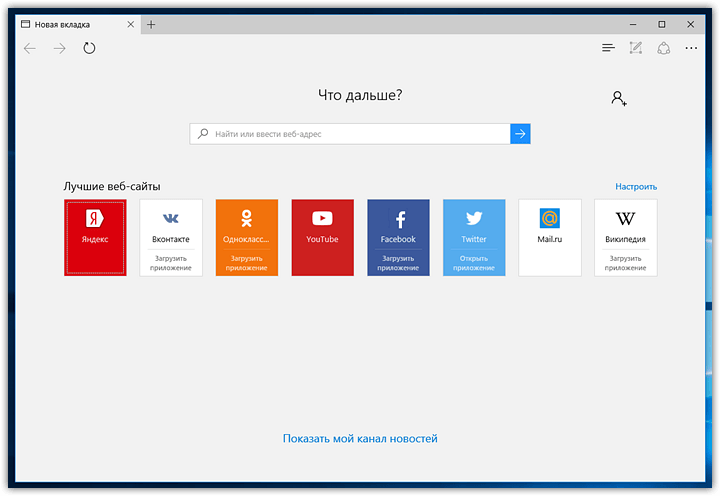The image size is (720, 496).
Task: Submit search with blue arrow button
Action: [520, 134]
